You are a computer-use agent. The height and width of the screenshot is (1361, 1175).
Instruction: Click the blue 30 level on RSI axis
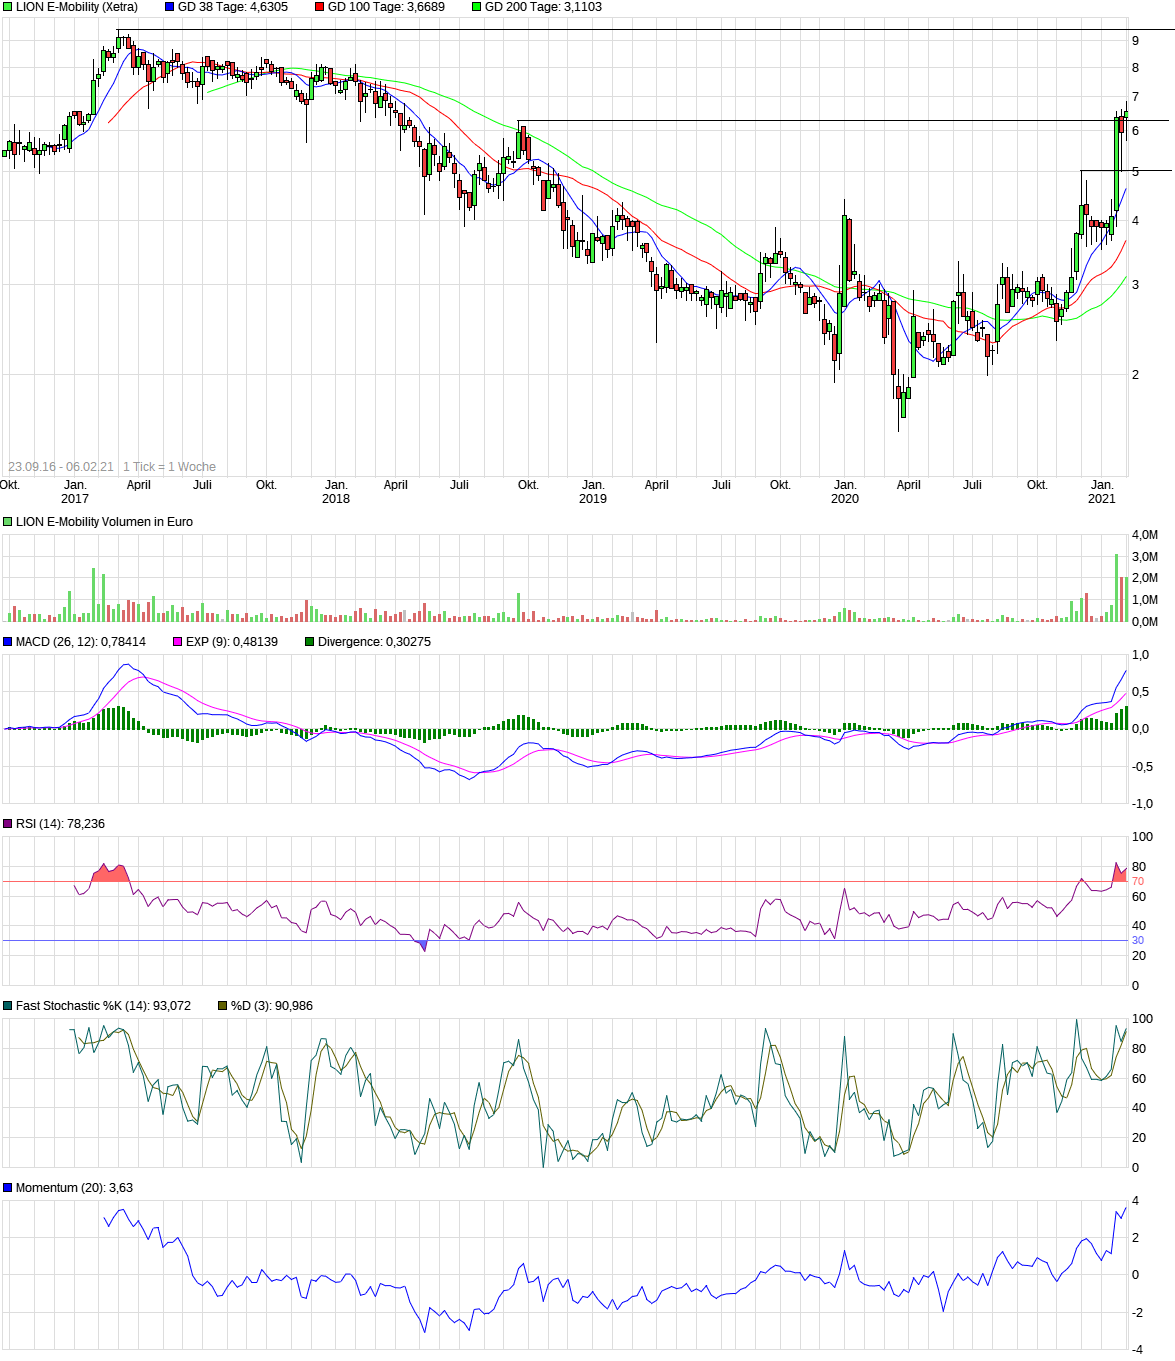point(1138,941)
